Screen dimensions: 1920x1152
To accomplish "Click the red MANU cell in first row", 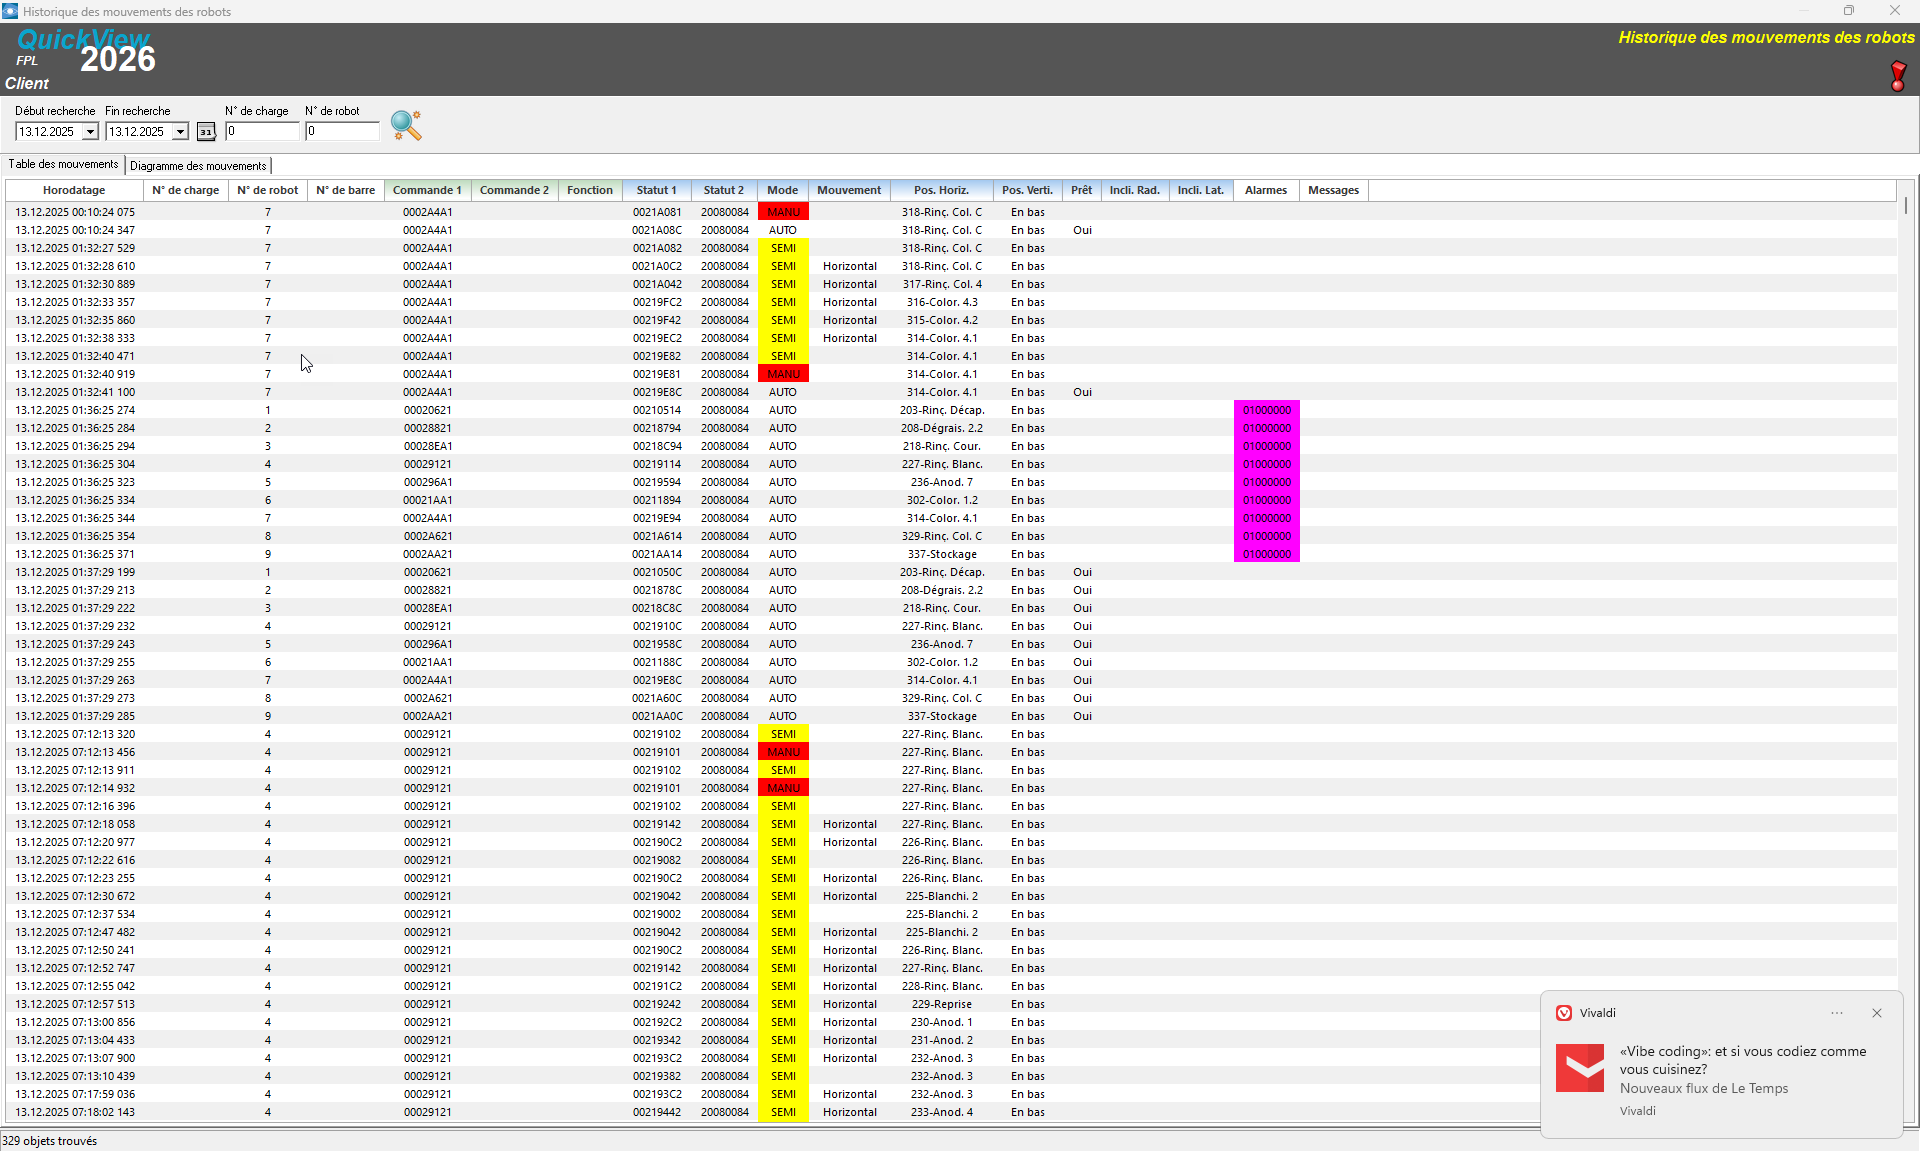I will [783, 212].
